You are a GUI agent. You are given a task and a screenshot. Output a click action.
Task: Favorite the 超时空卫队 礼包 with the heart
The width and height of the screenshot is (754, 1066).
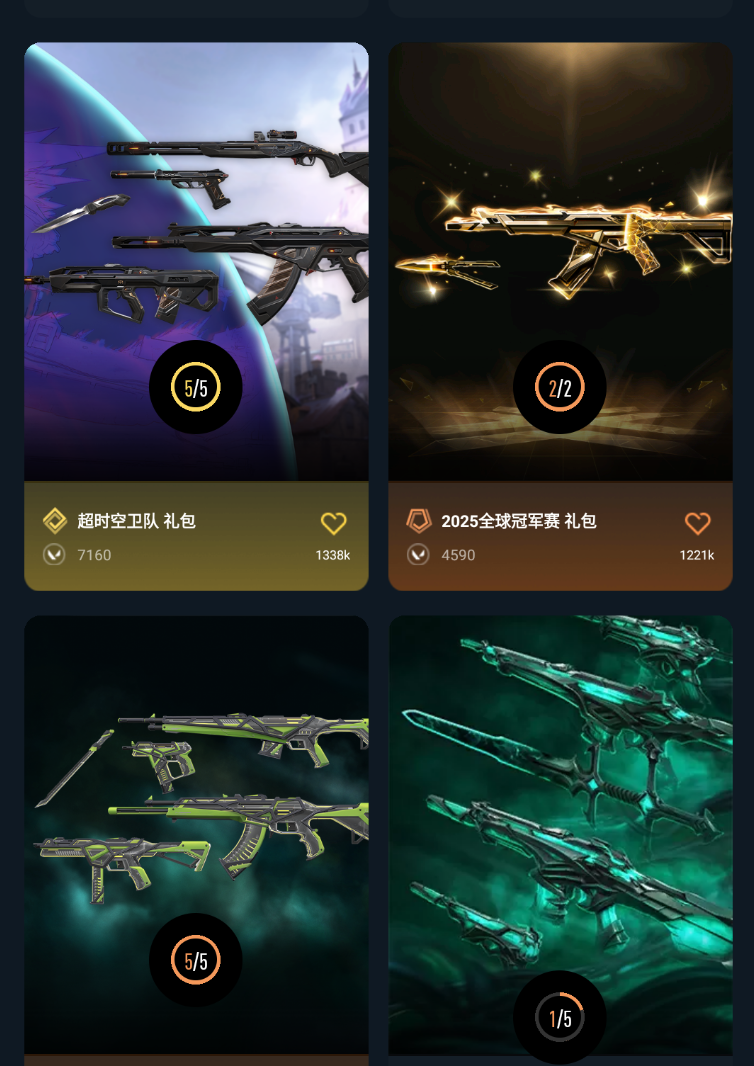[333, 523]
